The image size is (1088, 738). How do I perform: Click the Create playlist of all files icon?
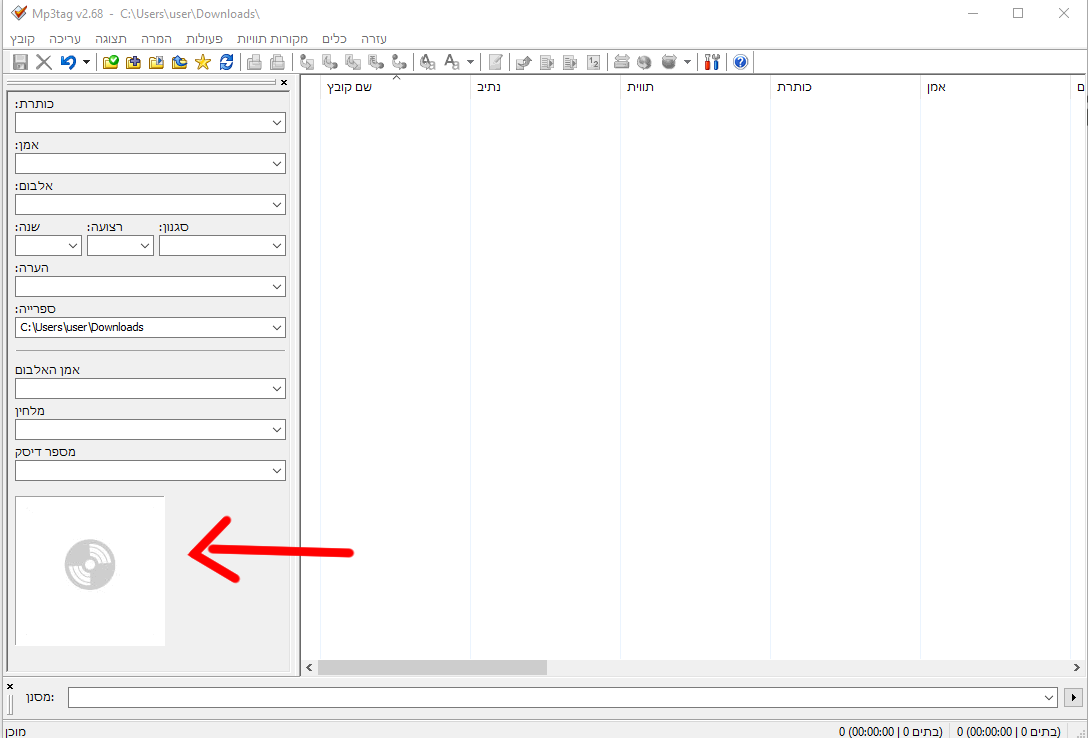point(547,62)
